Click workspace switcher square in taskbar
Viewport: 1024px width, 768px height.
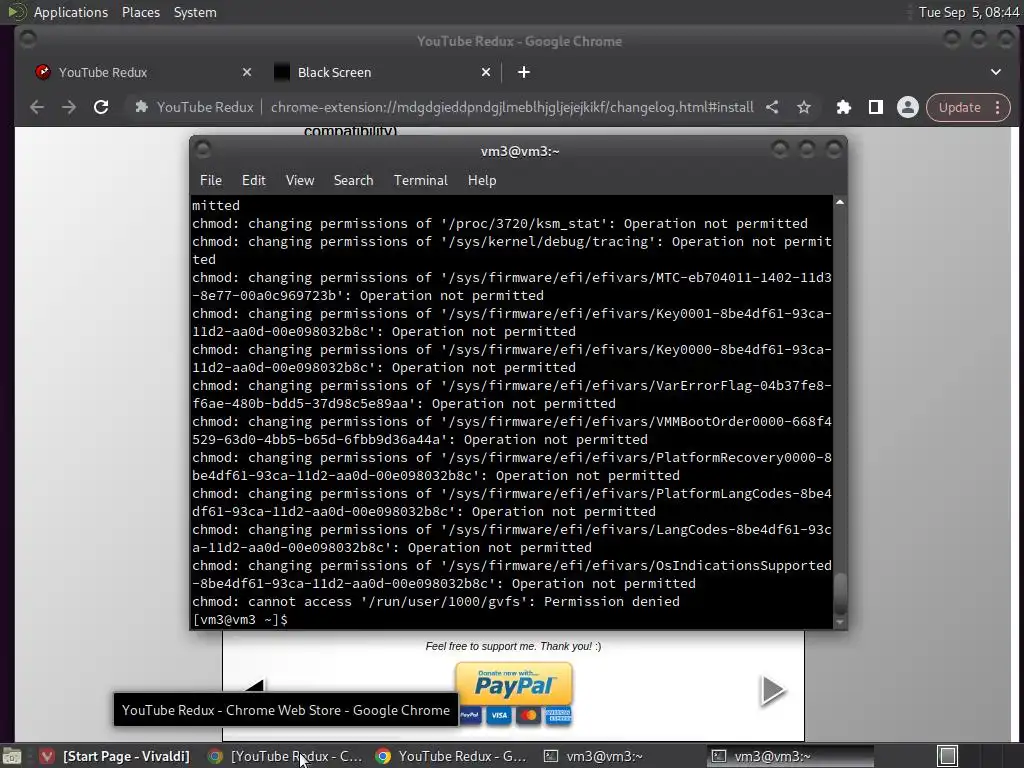pos(948,756)
